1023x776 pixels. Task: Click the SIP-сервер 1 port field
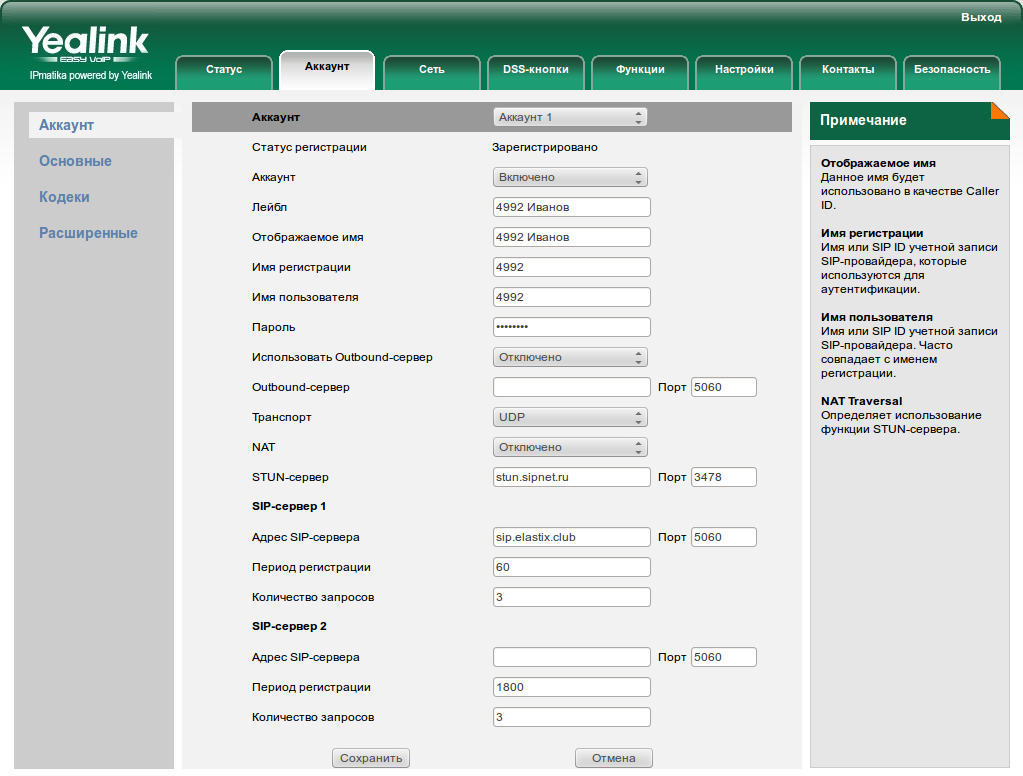pos(723,537)
